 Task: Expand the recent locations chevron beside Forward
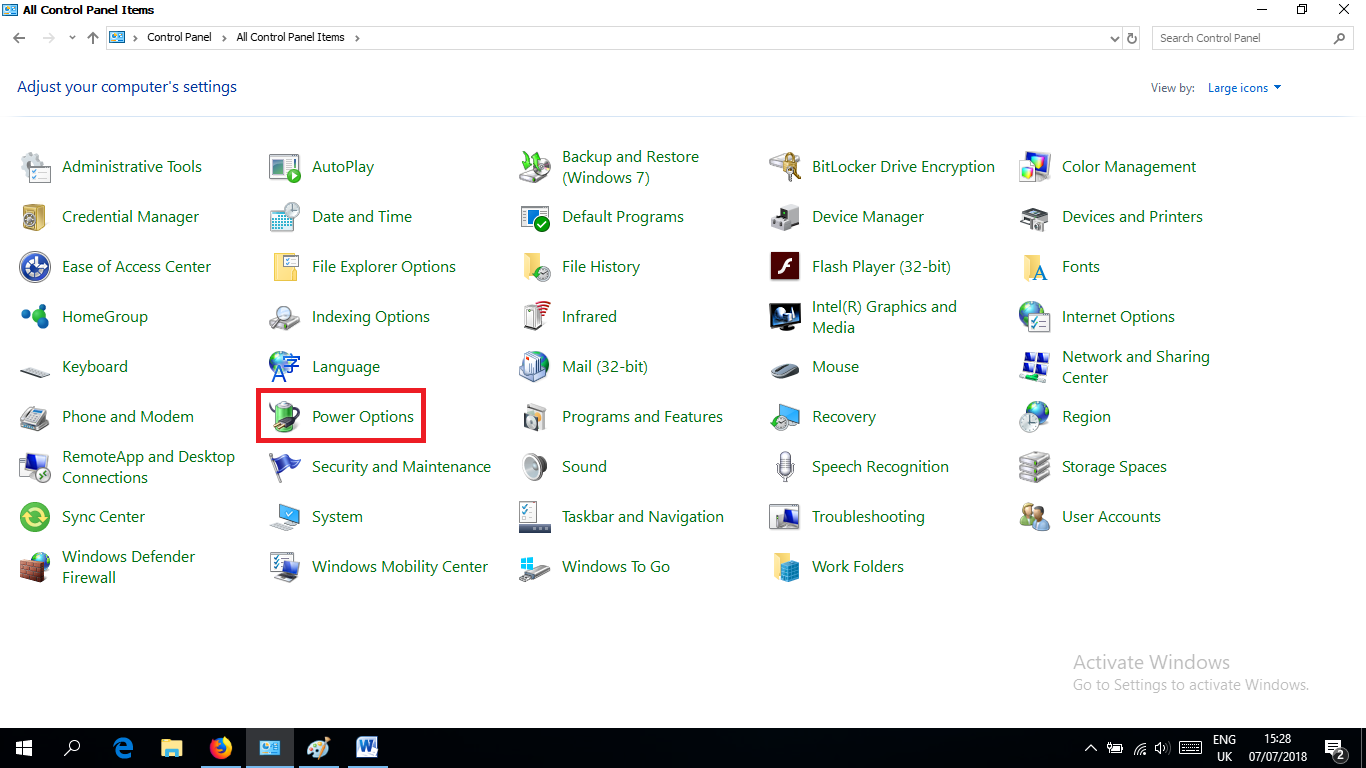click(x=72, y=38)
